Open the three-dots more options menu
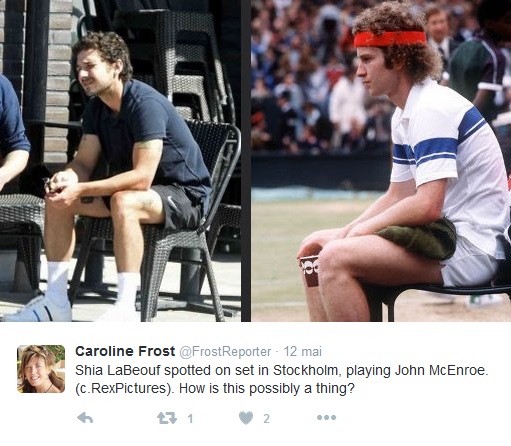The image size is (511, 446). [x=326, y=417]
